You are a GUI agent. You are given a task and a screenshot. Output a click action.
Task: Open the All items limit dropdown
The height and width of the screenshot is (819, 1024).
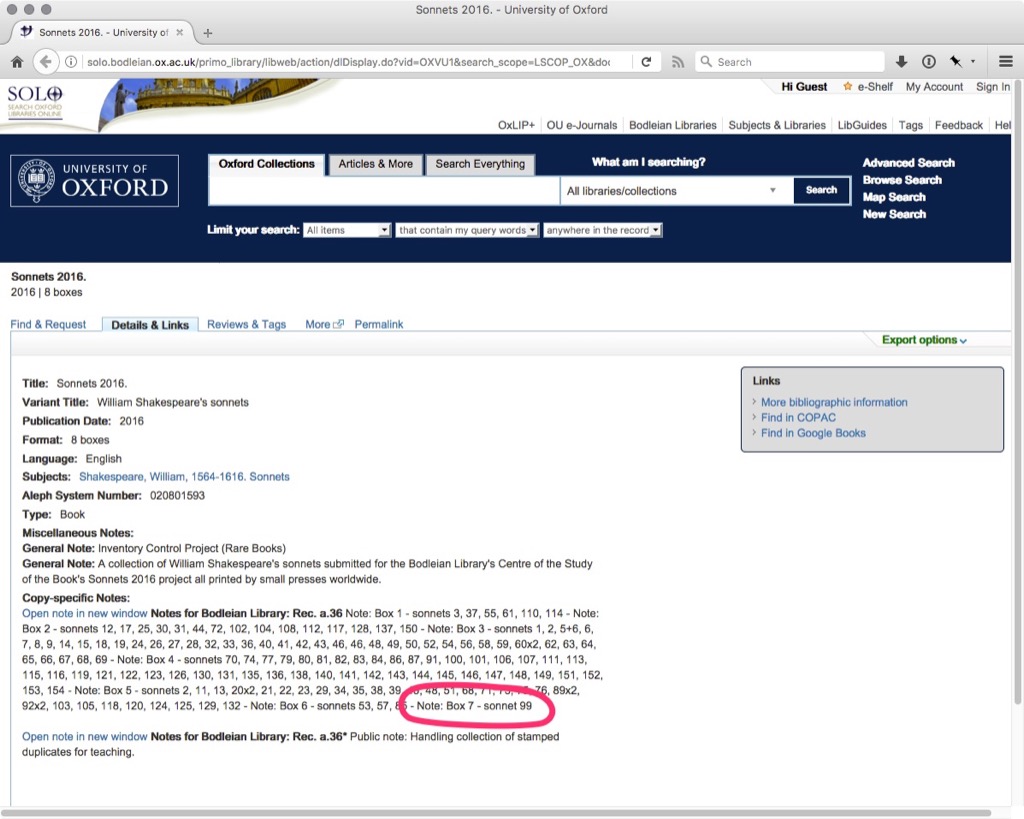pos(347,230)
